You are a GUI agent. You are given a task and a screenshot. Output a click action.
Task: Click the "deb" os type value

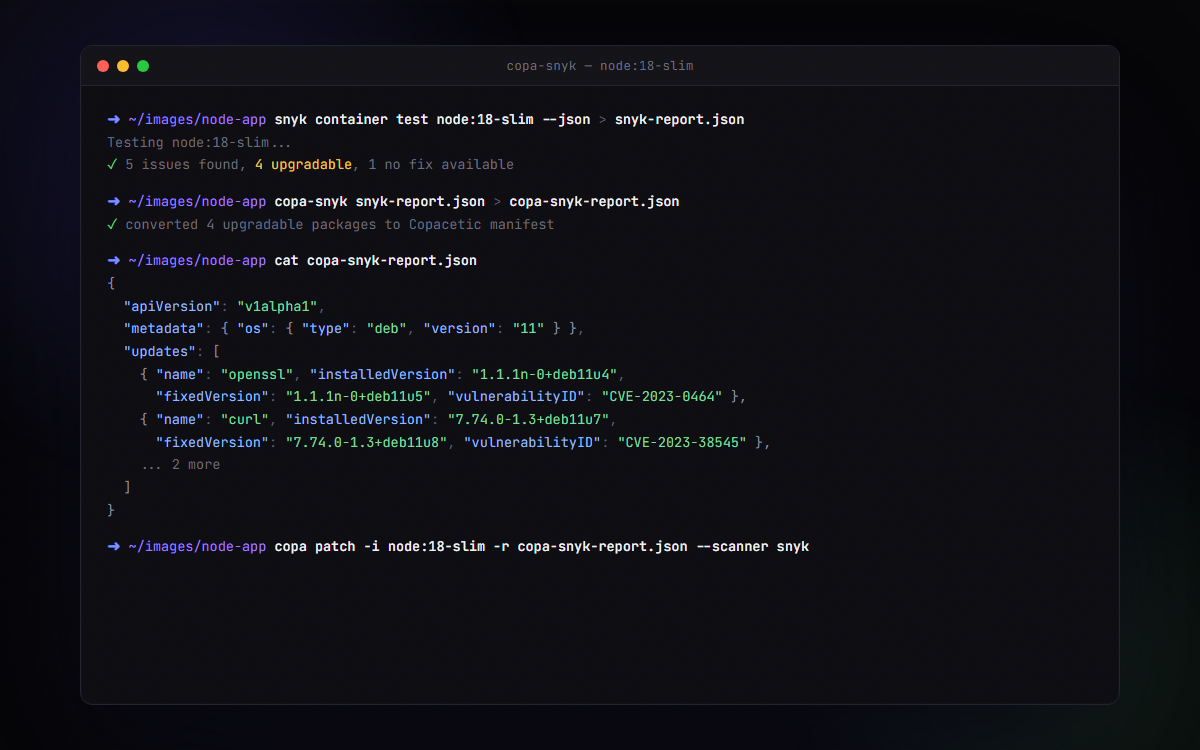click(x=388, y=329)
